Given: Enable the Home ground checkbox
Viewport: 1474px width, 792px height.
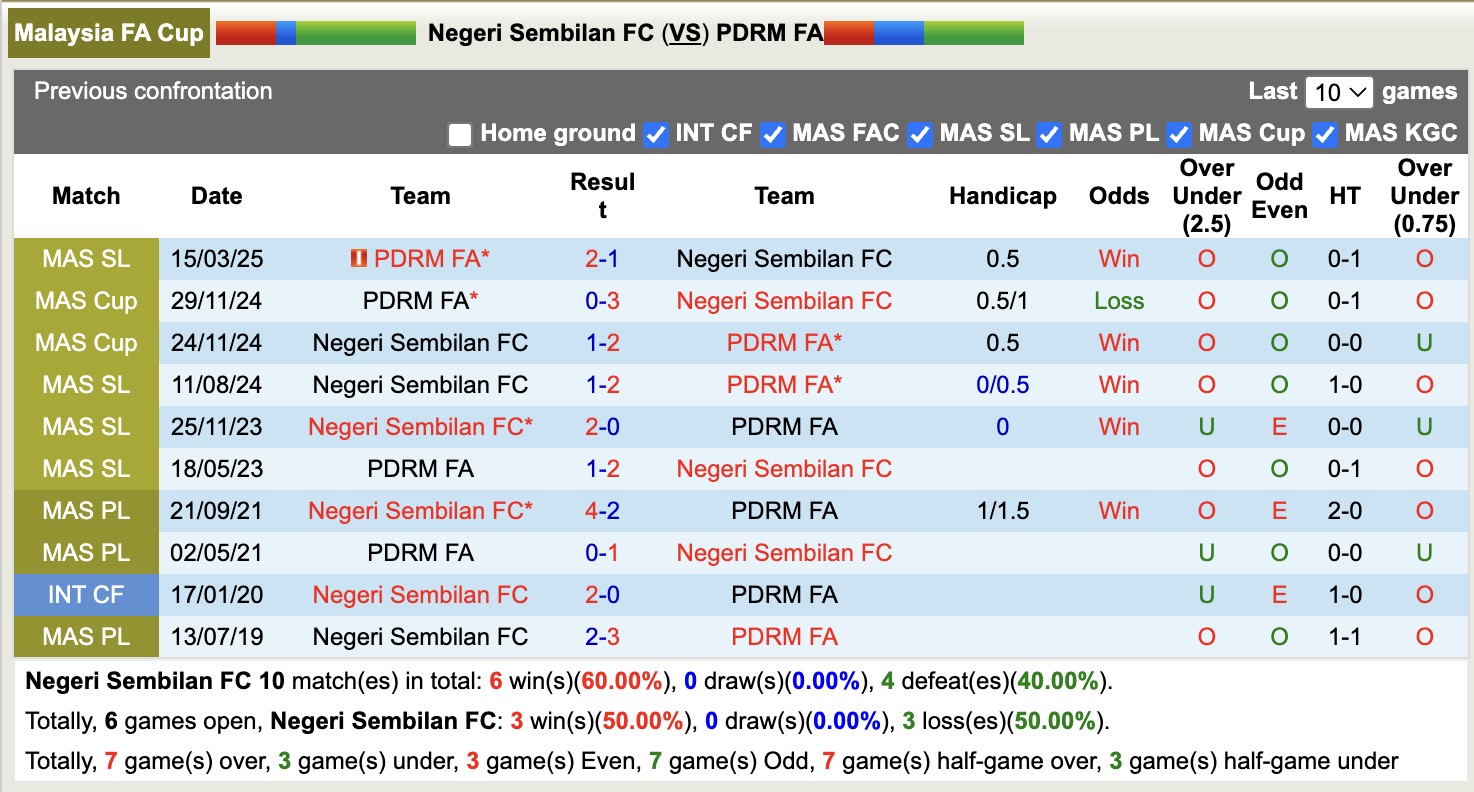Looking at the screenshot, I should pos(460,133).
